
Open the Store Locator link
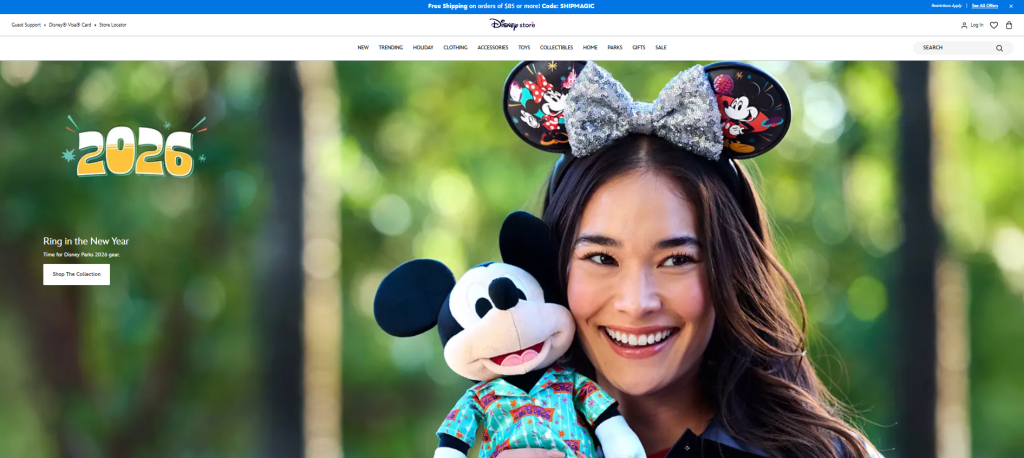click(x=113, y=25)
